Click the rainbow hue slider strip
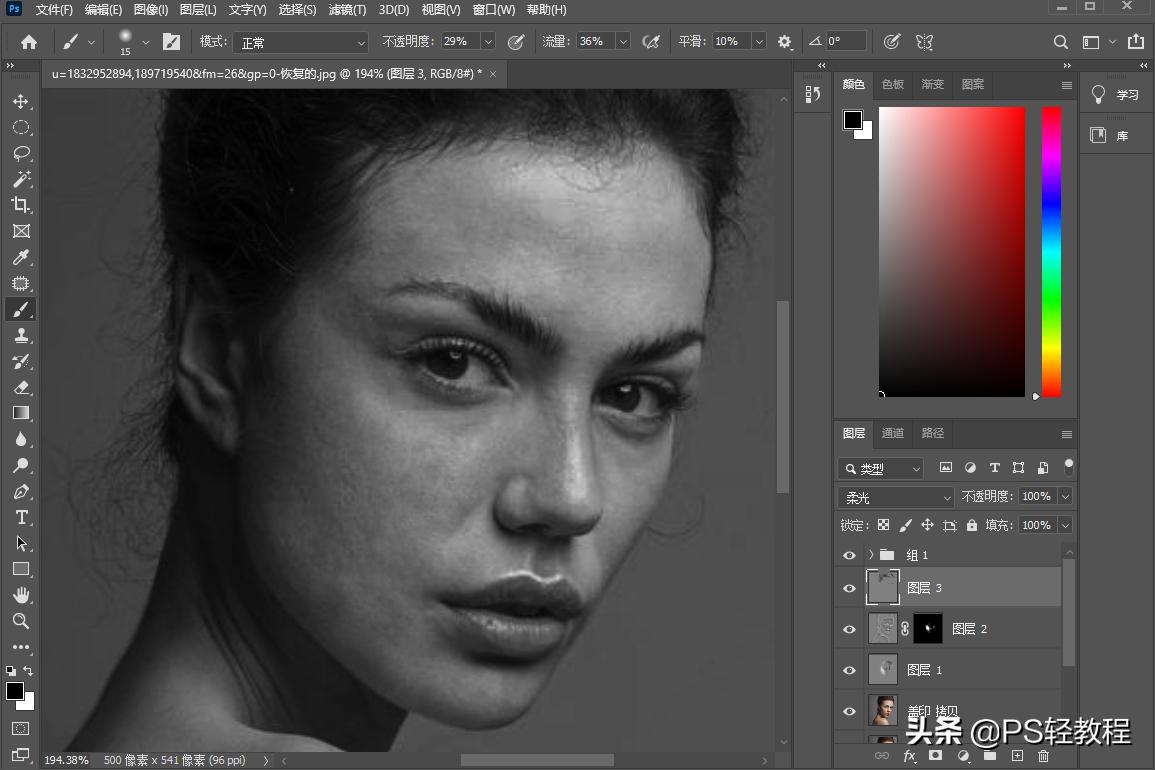This screenshot has width=1155, height=770. click(1051, 250)
